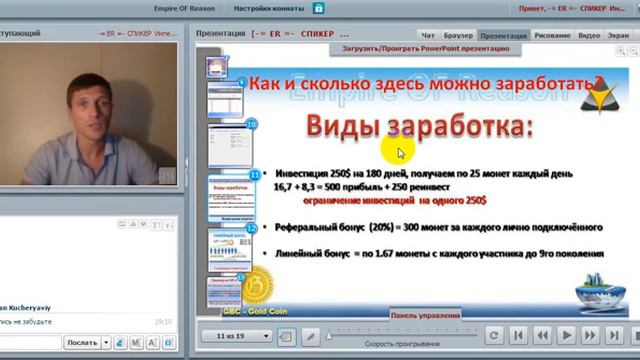Click the Панель управления tab label
640x360 pixels.
coord(425,315)
